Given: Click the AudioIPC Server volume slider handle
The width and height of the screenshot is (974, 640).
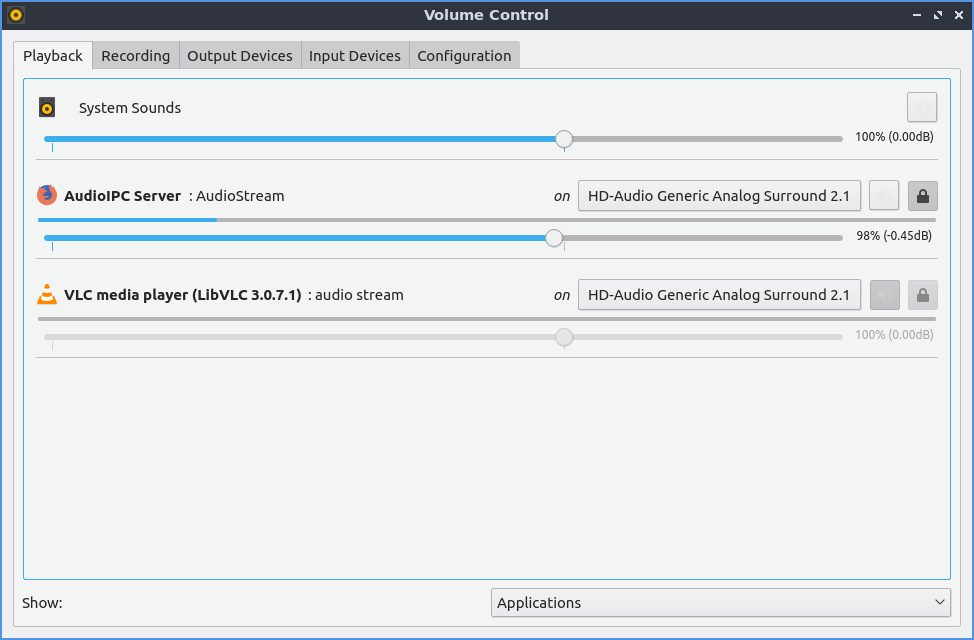Looking at the screenshot, I should pos(554,238).
